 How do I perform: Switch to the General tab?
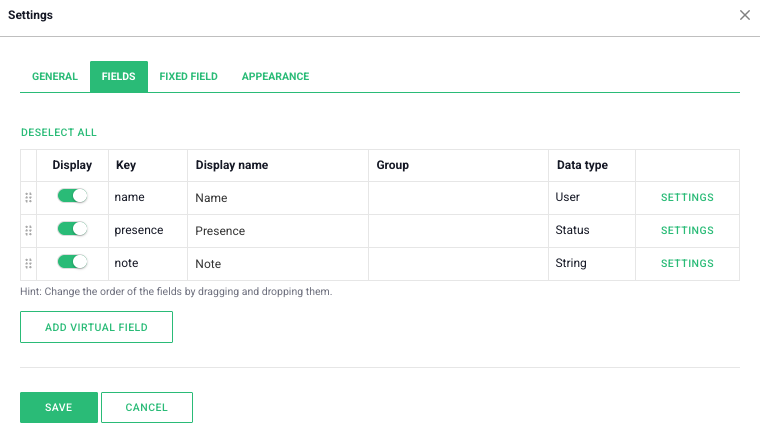click(55, 76)
